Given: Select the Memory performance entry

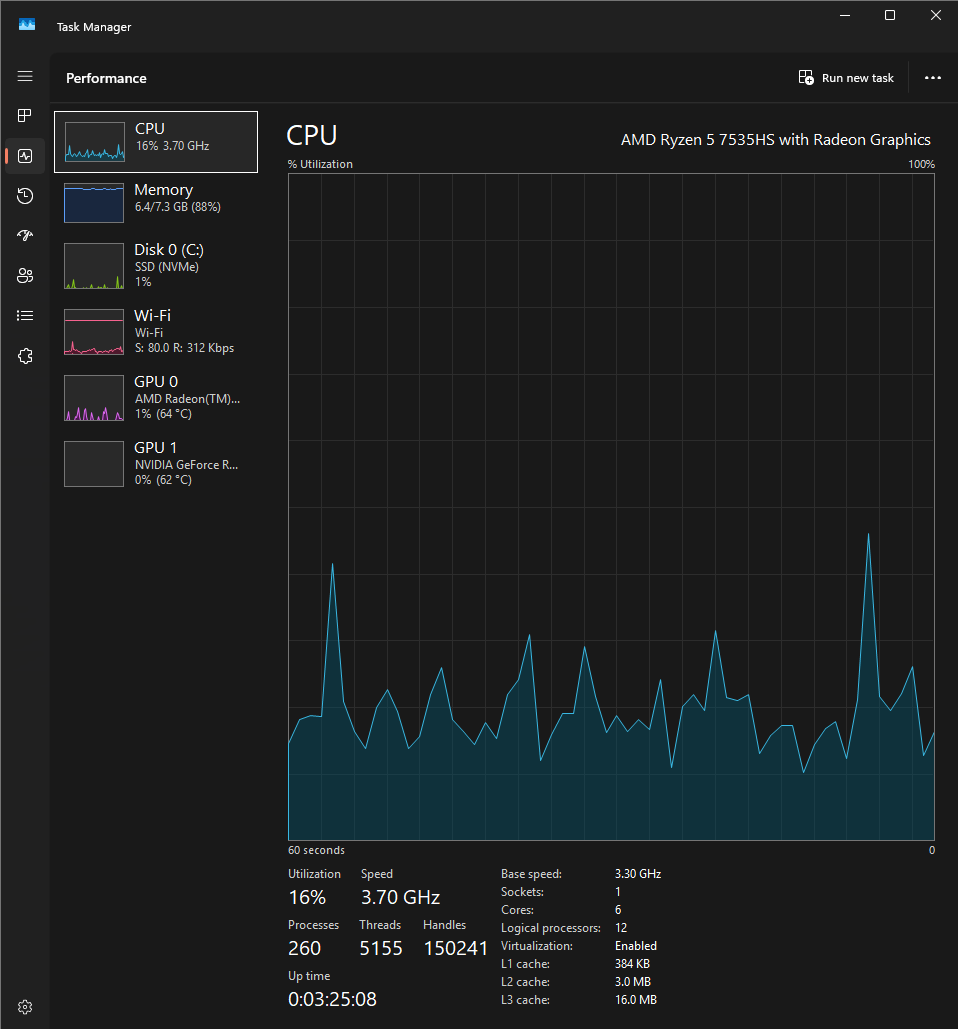Looking at the screenshot, I should 156,202.
